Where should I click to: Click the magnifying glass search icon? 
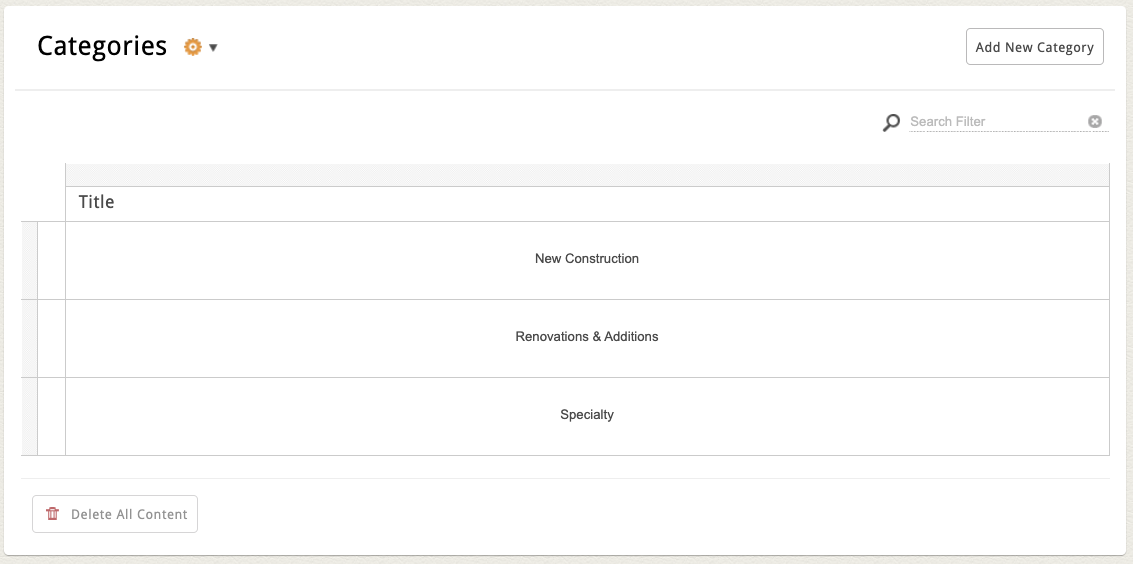click(x=891, y=122)
